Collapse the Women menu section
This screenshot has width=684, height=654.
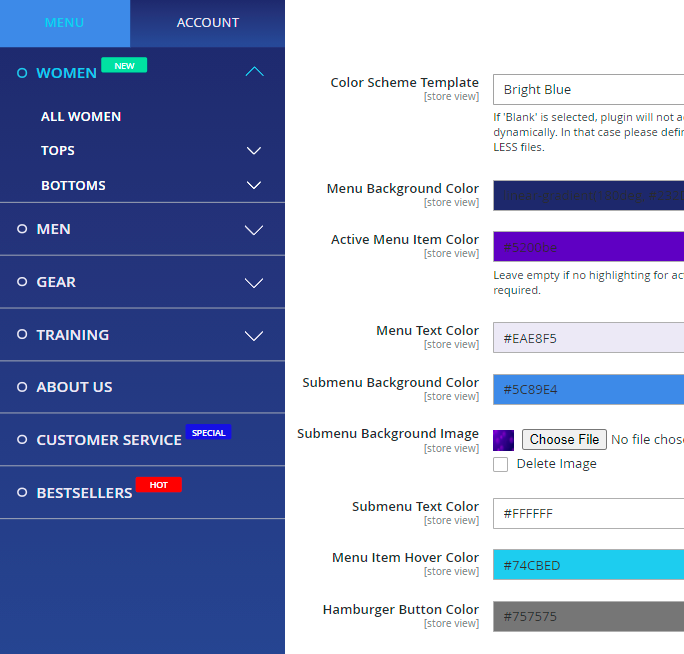[x=254, y=72]
